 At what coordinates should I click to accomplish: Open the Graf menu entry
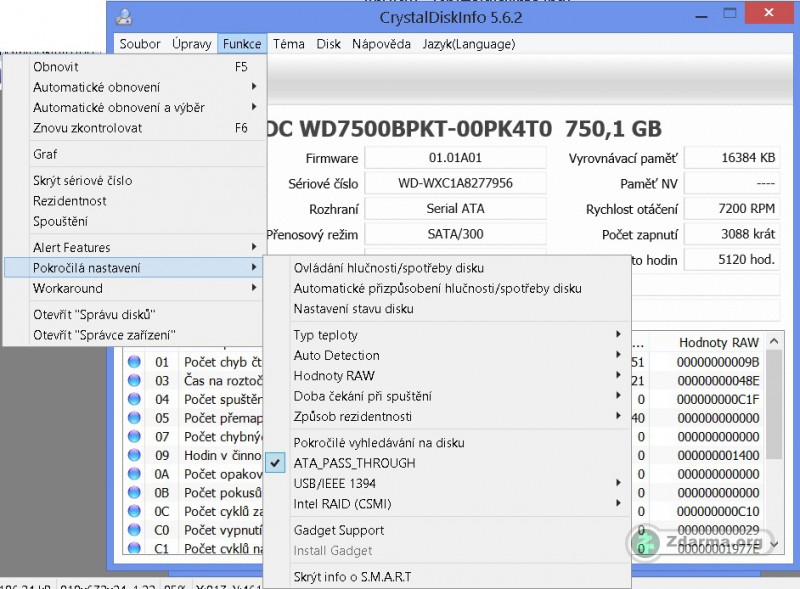click(x=135, y=154)
